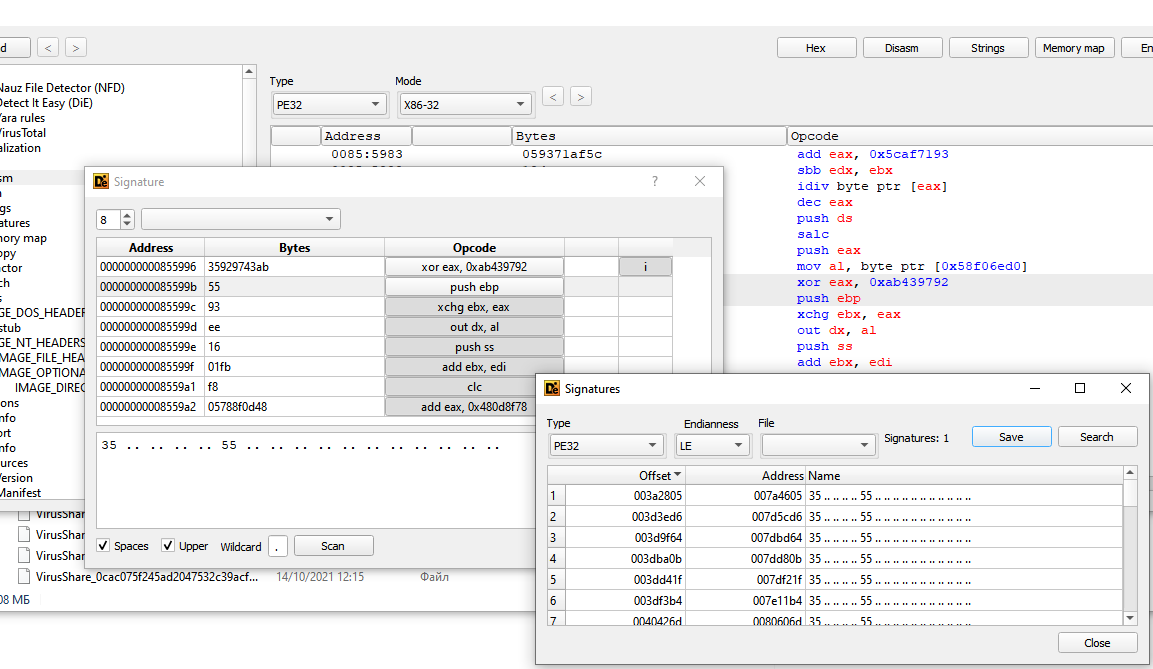Maximize the Signatures window

(x=1079, y=388)
